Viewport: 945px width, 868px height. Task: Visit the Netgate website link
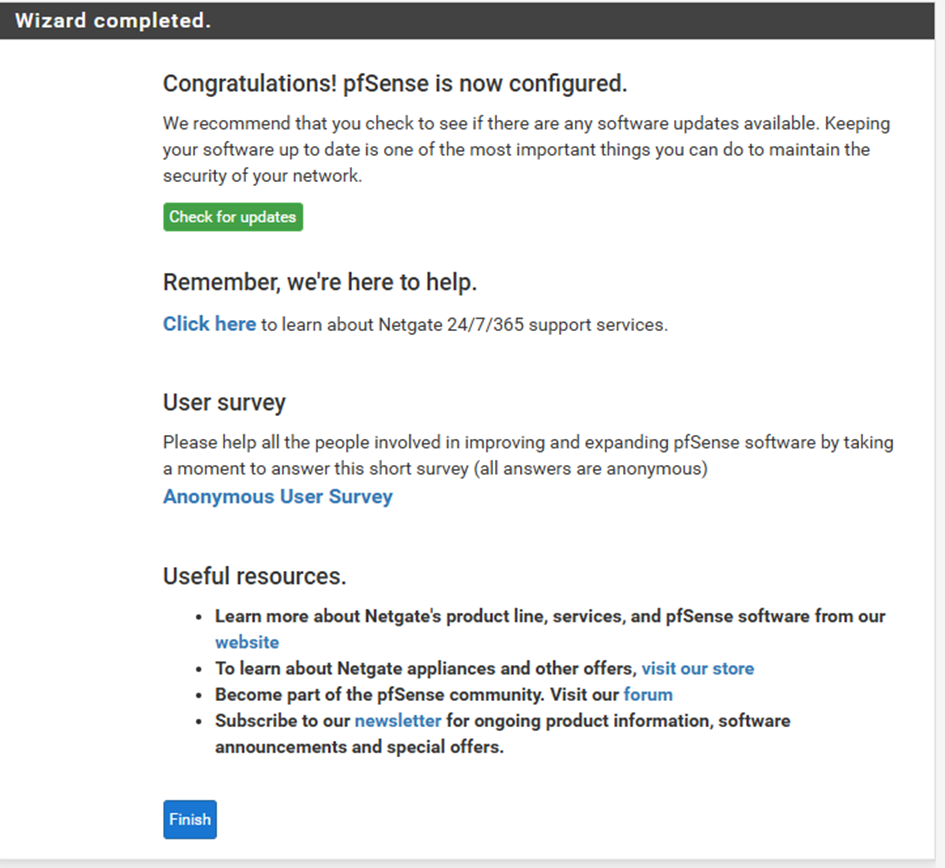click(x=247, y=642)
